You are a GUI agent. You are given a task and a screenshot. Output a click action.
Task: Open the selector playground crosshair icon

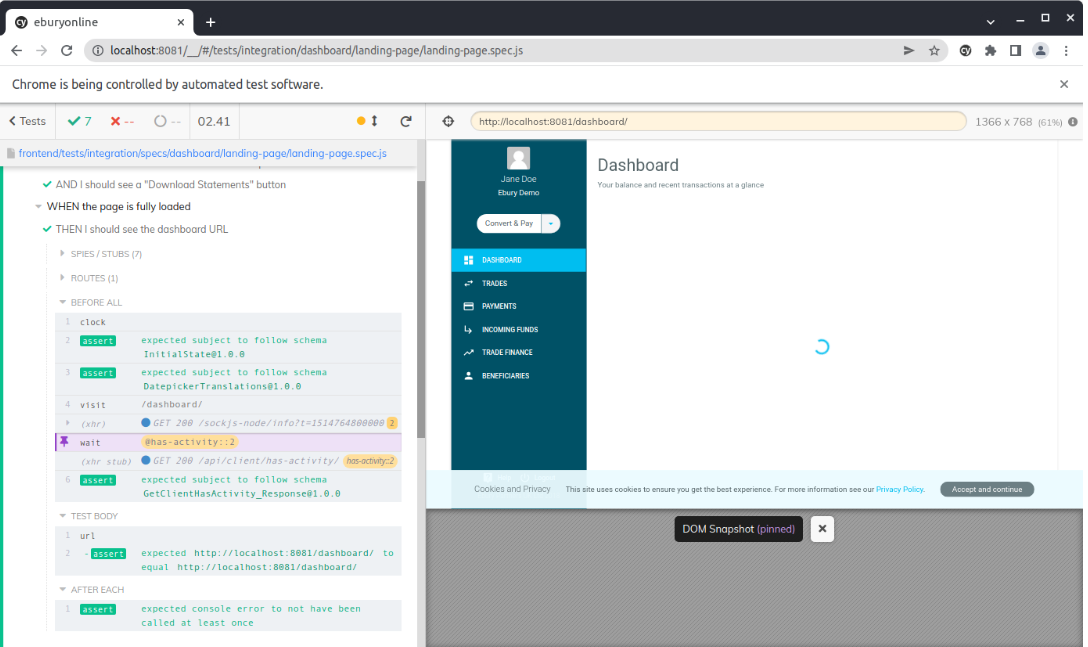(448, 121)
